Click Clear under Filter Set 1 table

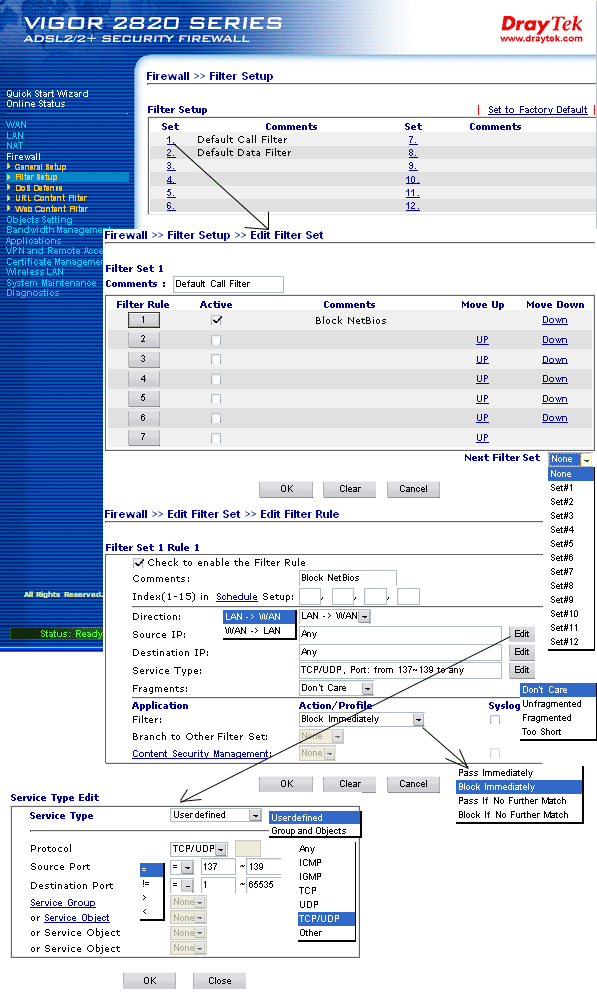point(350,488)
